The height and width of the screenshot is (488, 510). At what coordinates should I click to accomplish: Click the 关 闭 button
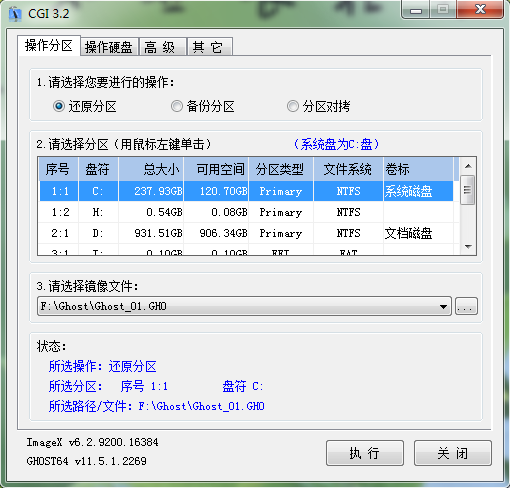click(x=453, y=453)
